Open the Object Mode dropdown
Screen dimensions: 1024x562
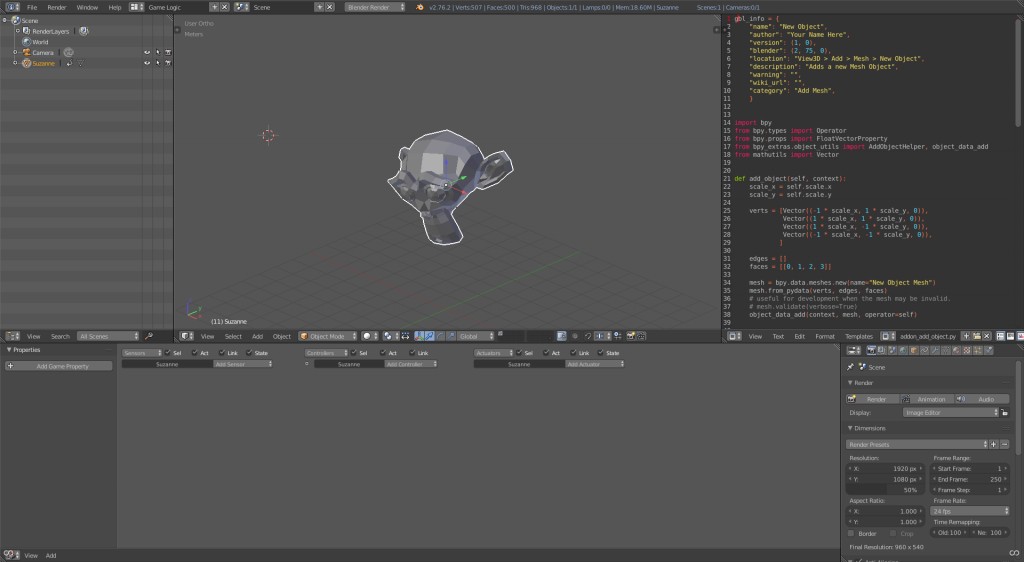click(327, 336)
